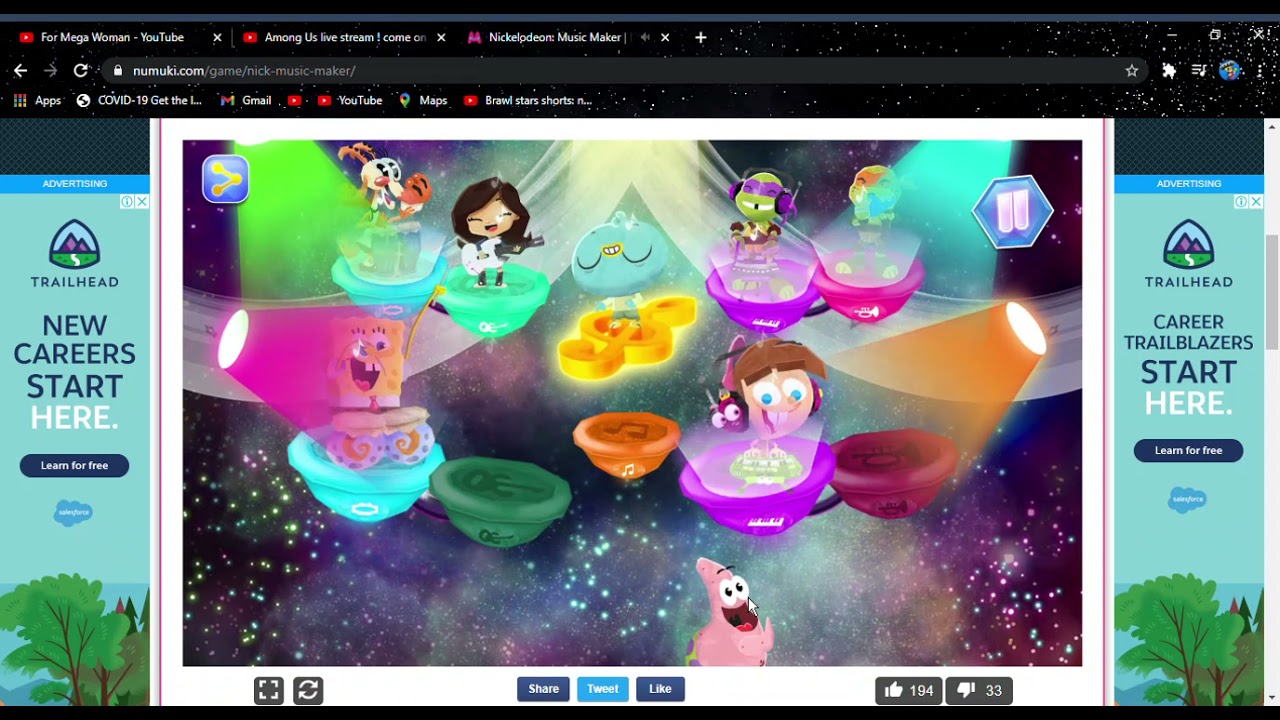Bookmark this page with star icon
This screenshot has height=720, width=1280.
point(1132,70)
